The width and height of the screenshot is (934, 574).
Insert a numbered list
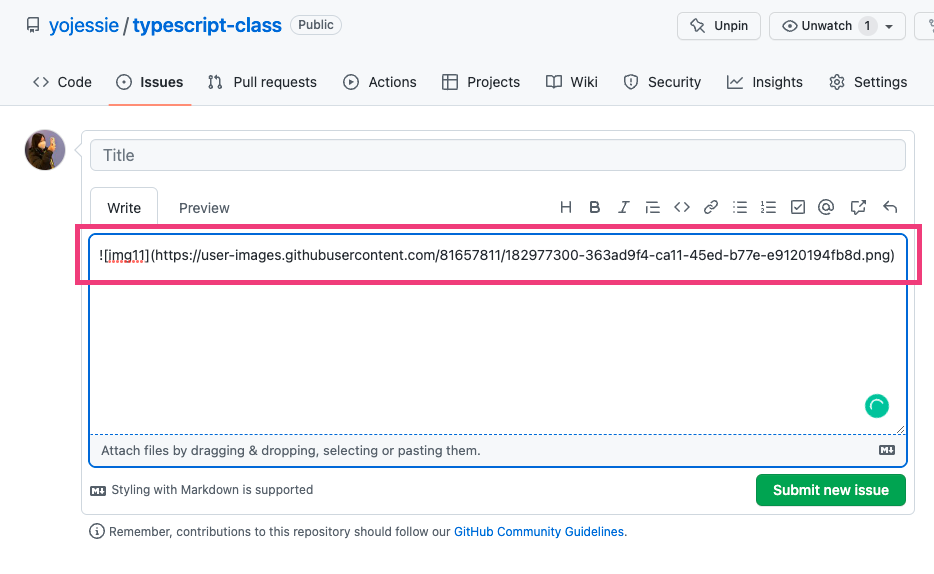coord(768,207)
